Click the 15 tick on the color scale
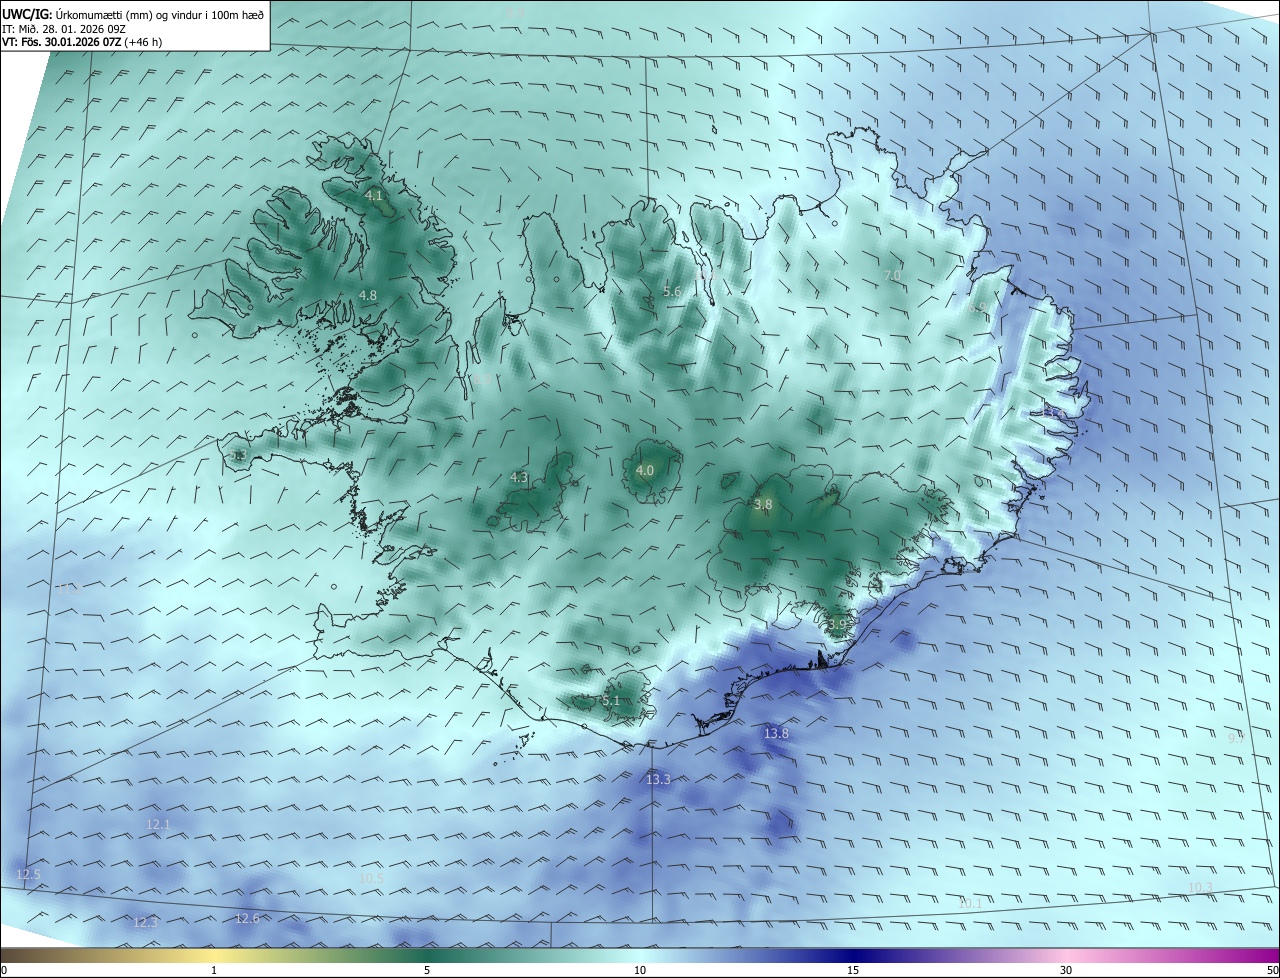 (853, 970)
